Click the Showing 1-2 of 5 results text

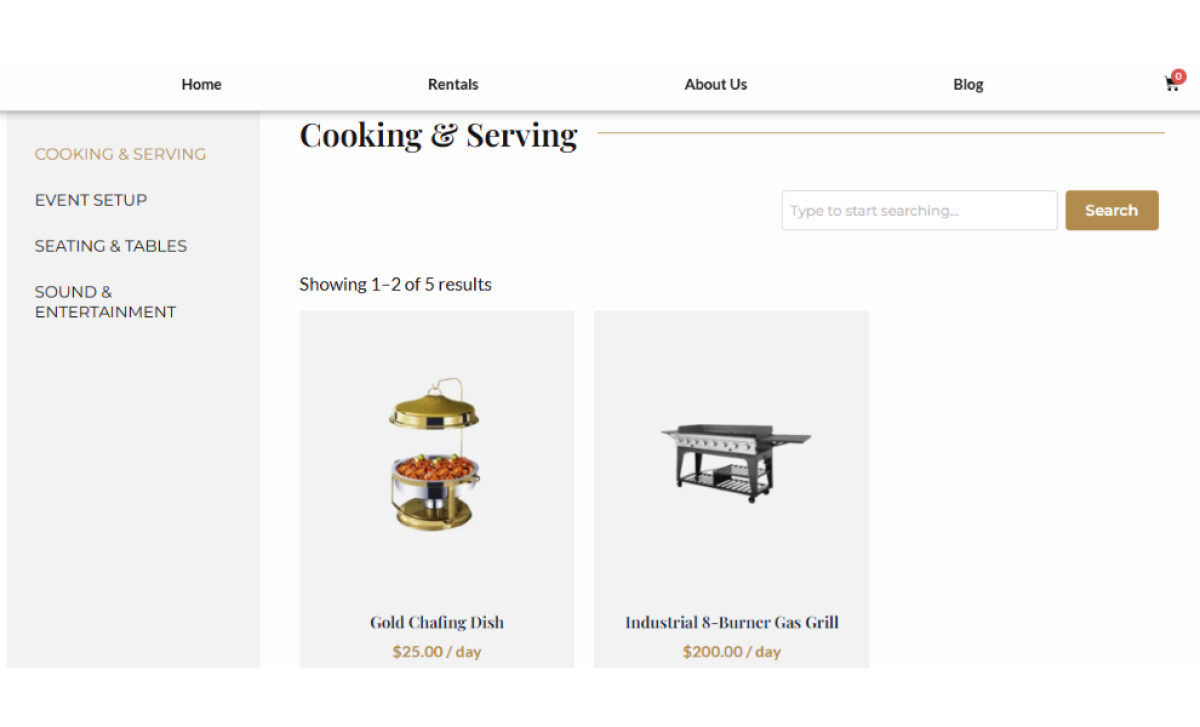395,284
